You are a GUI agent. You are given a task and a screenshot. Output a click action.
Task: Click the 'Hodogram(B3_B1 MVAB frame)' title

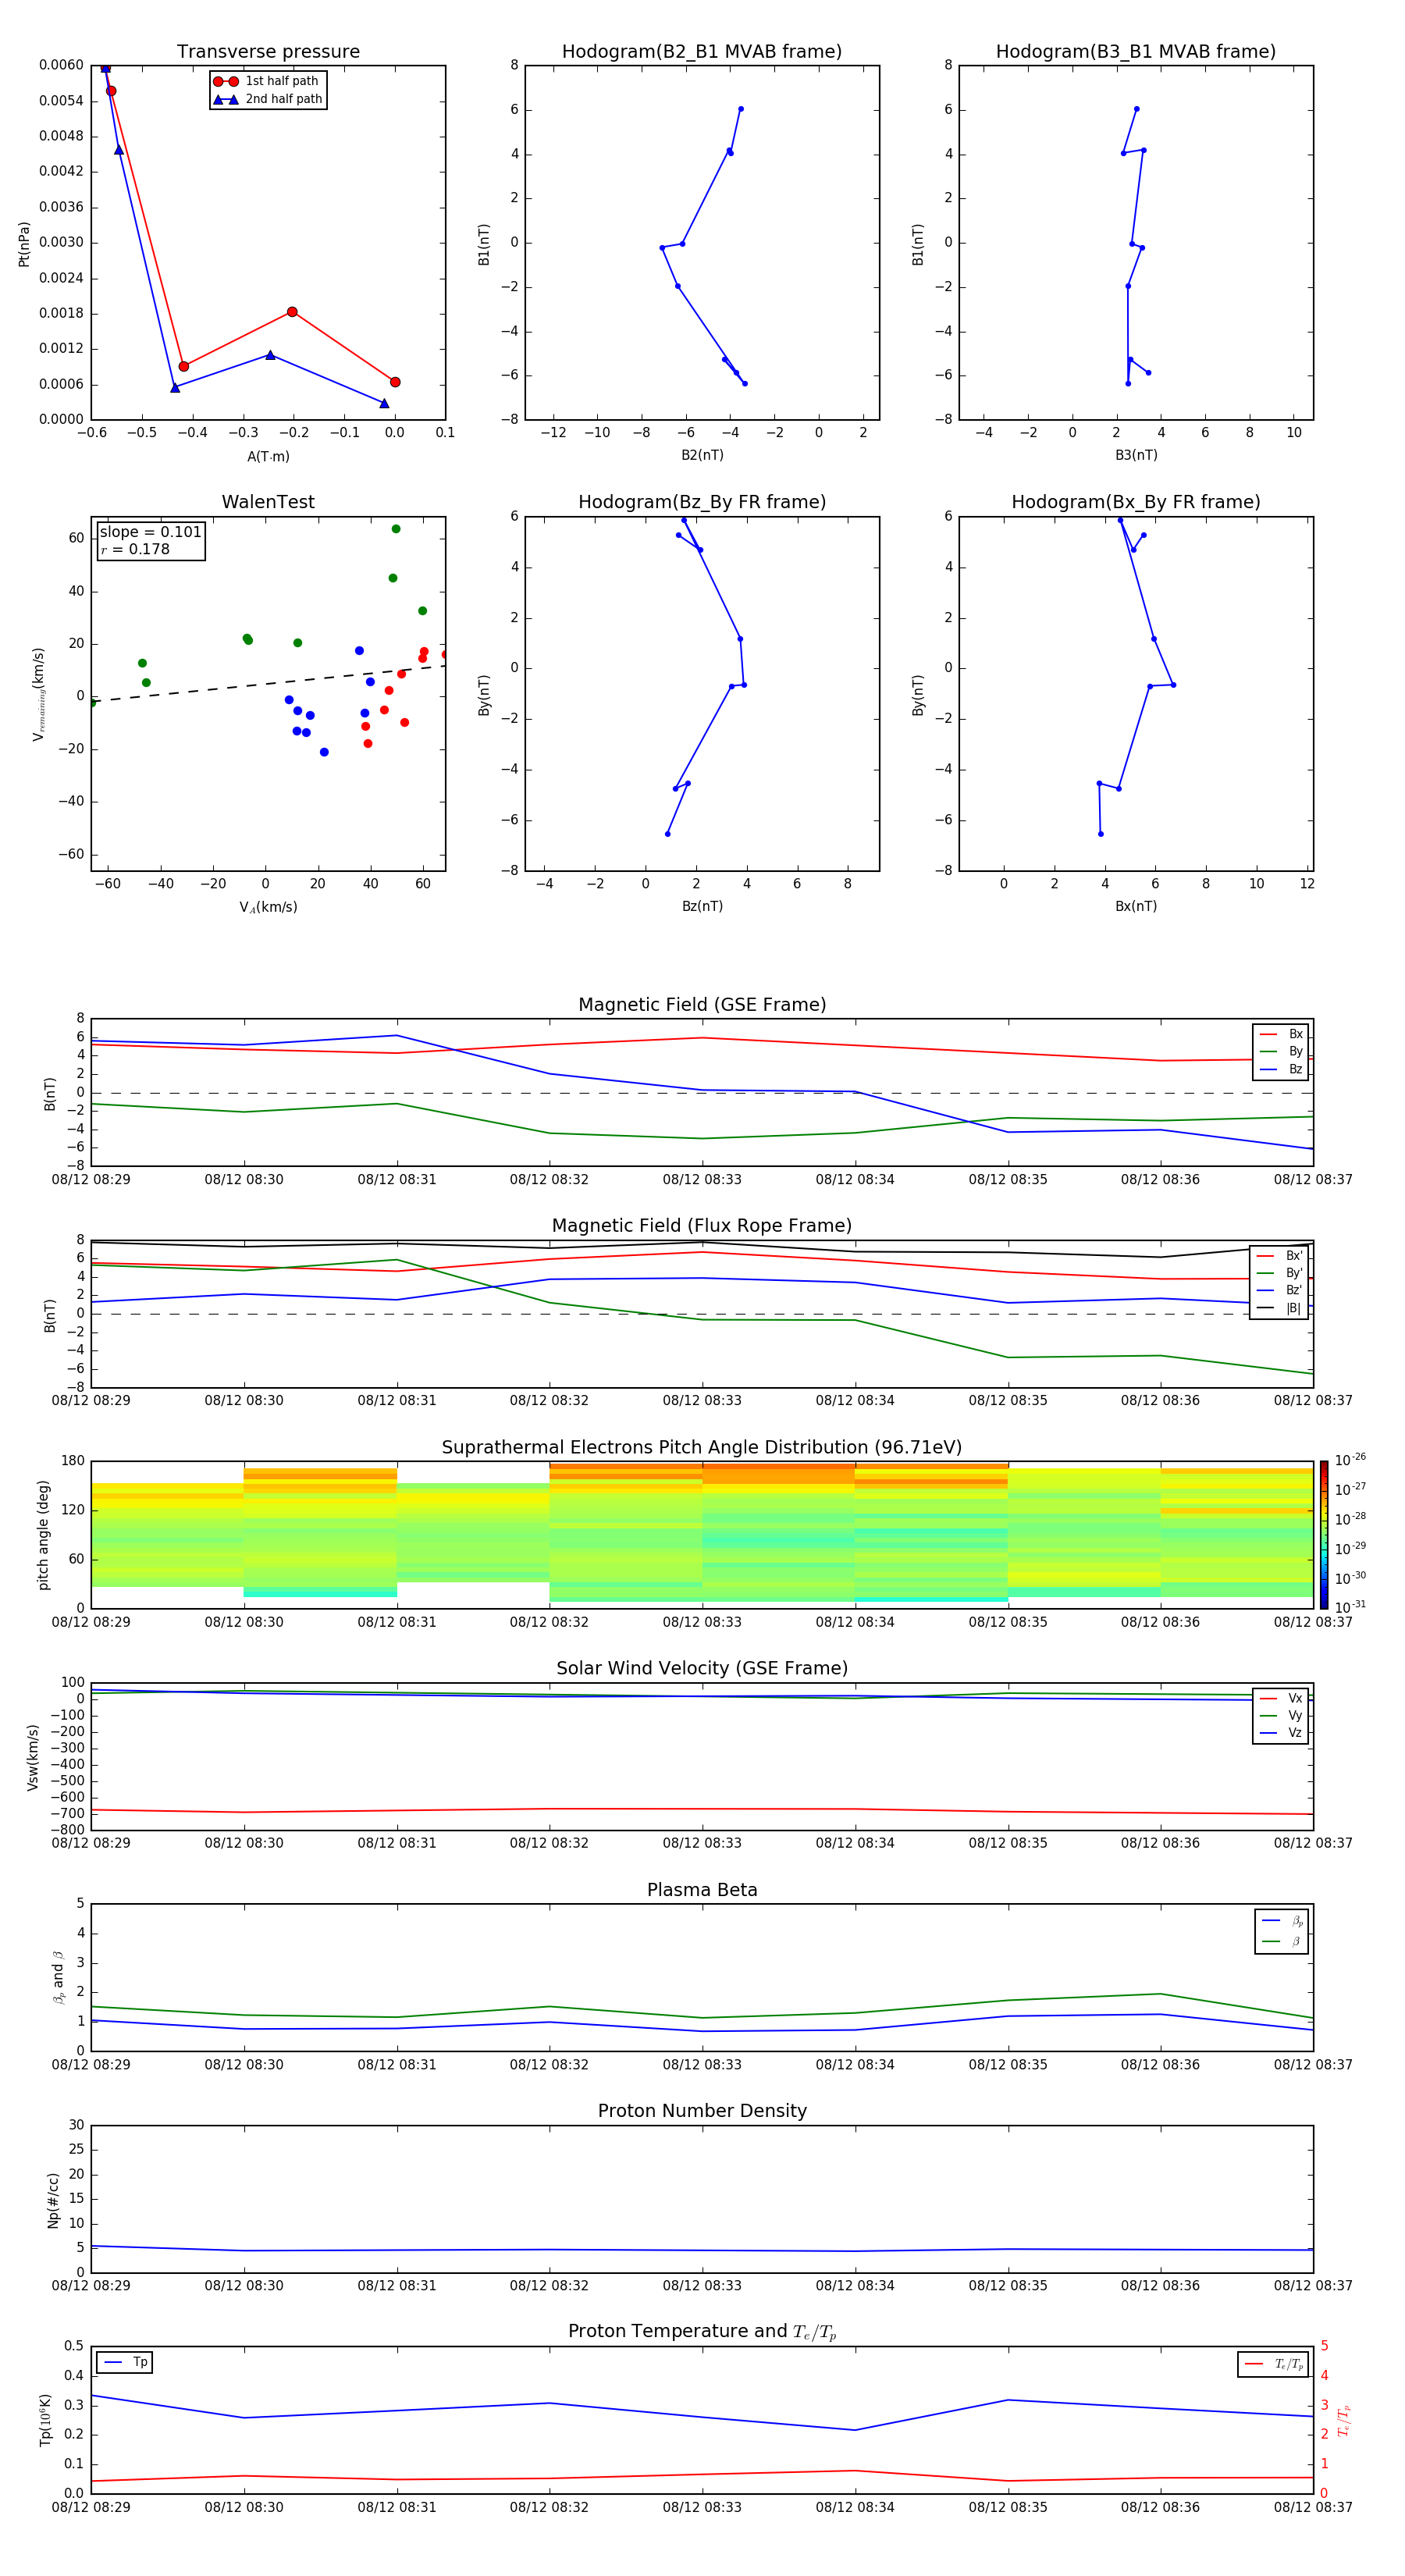[1136, 52]
